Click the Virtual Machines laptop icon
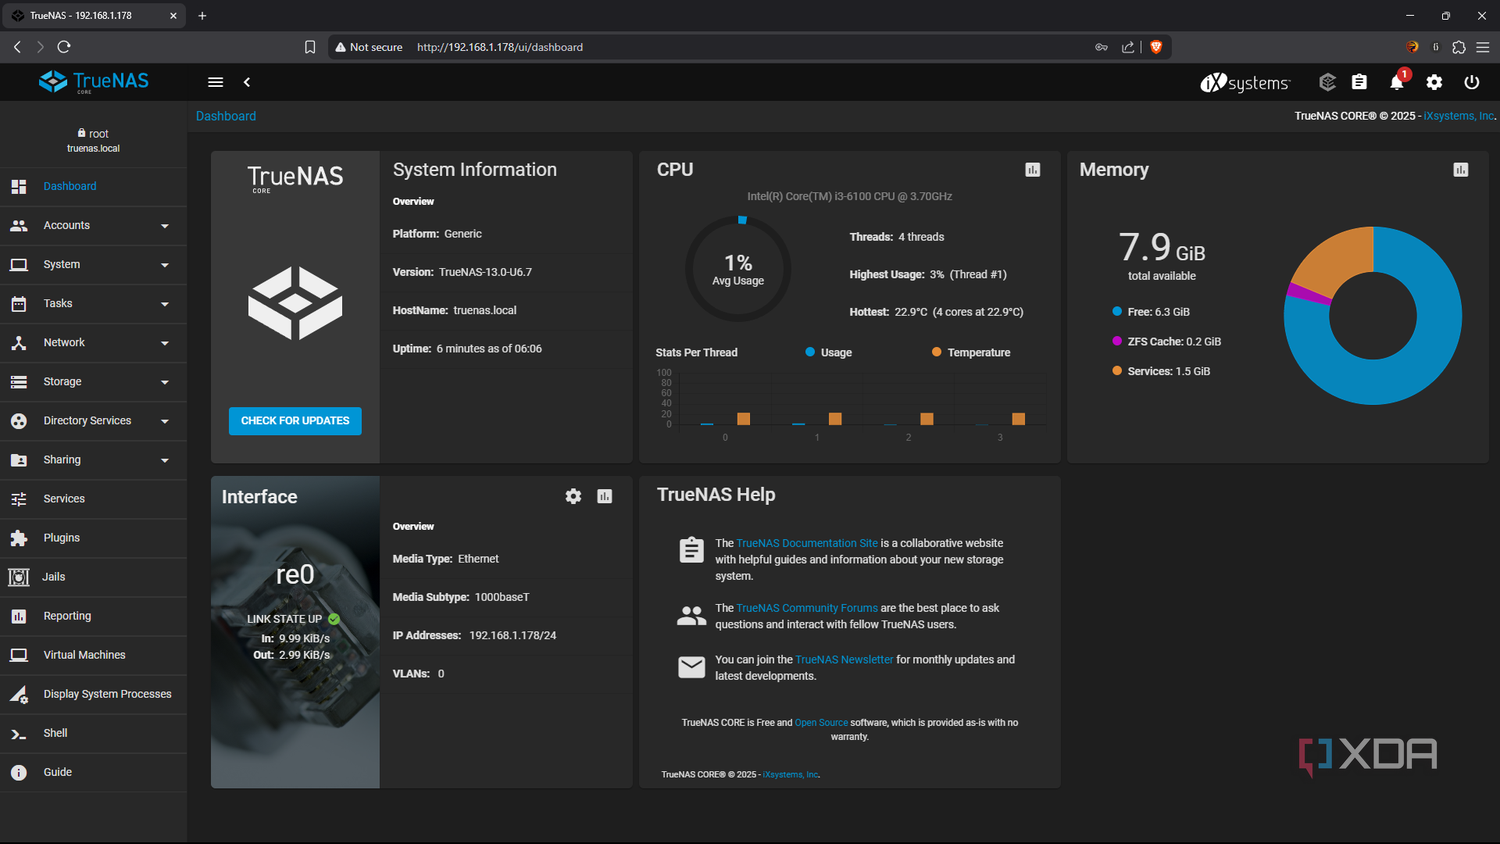The image size is (1500, 844). click(x=19, y=655)
